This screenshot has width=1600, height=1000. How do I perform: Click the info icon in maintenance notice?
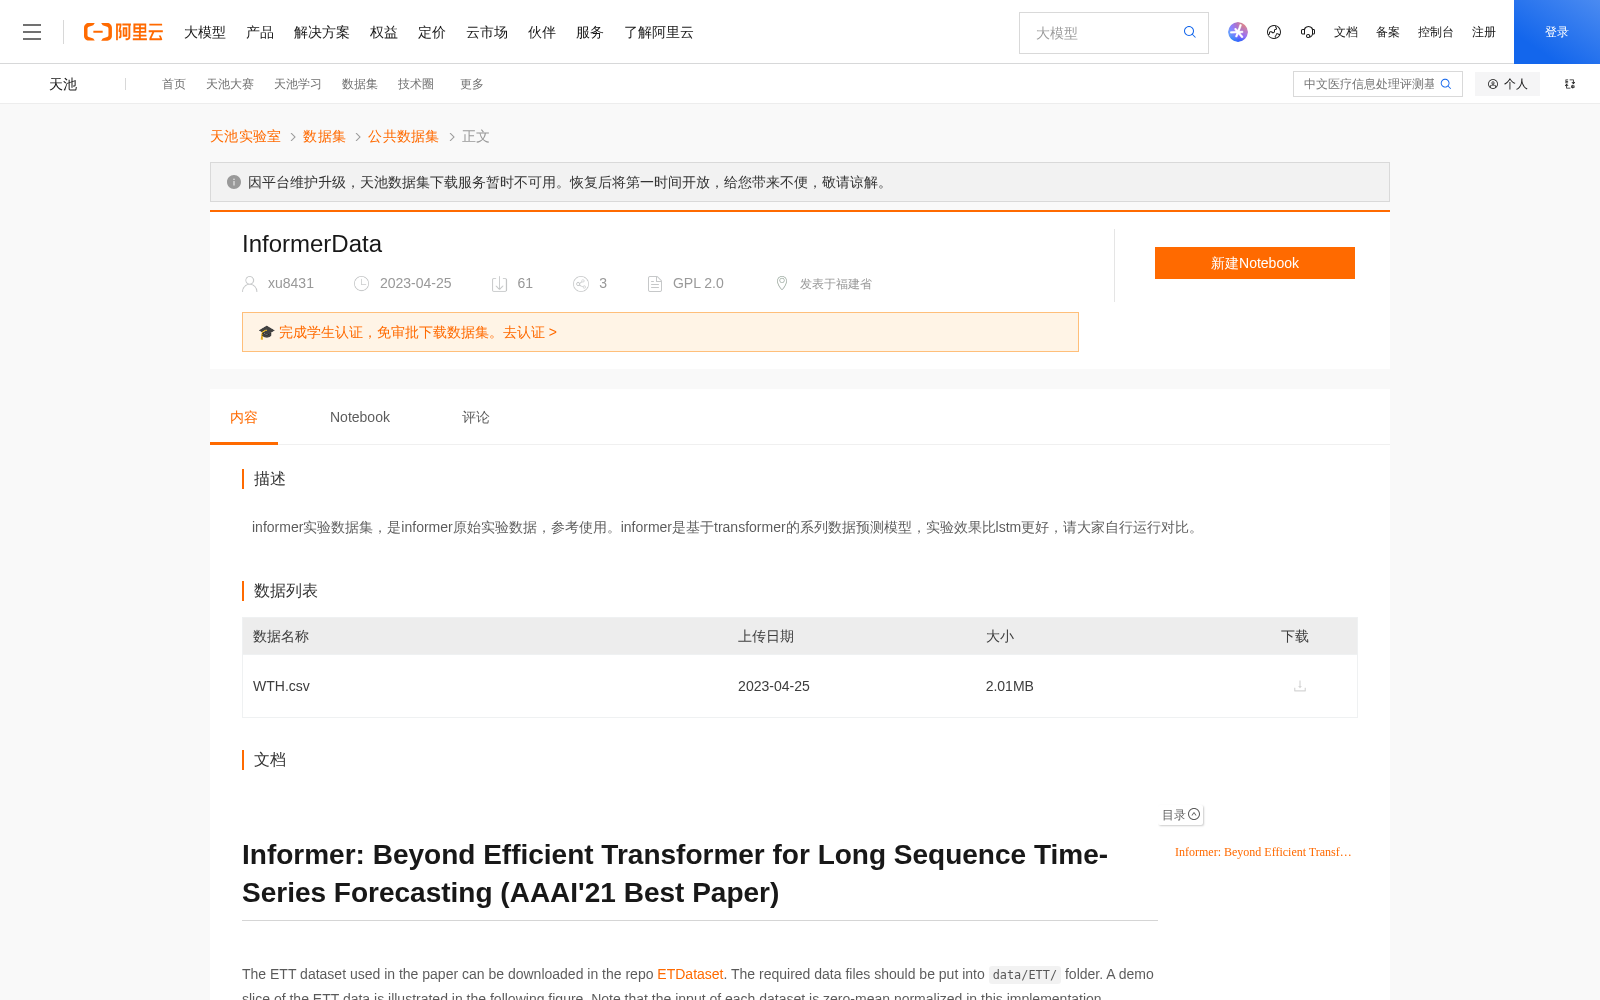tap(234, 182)
